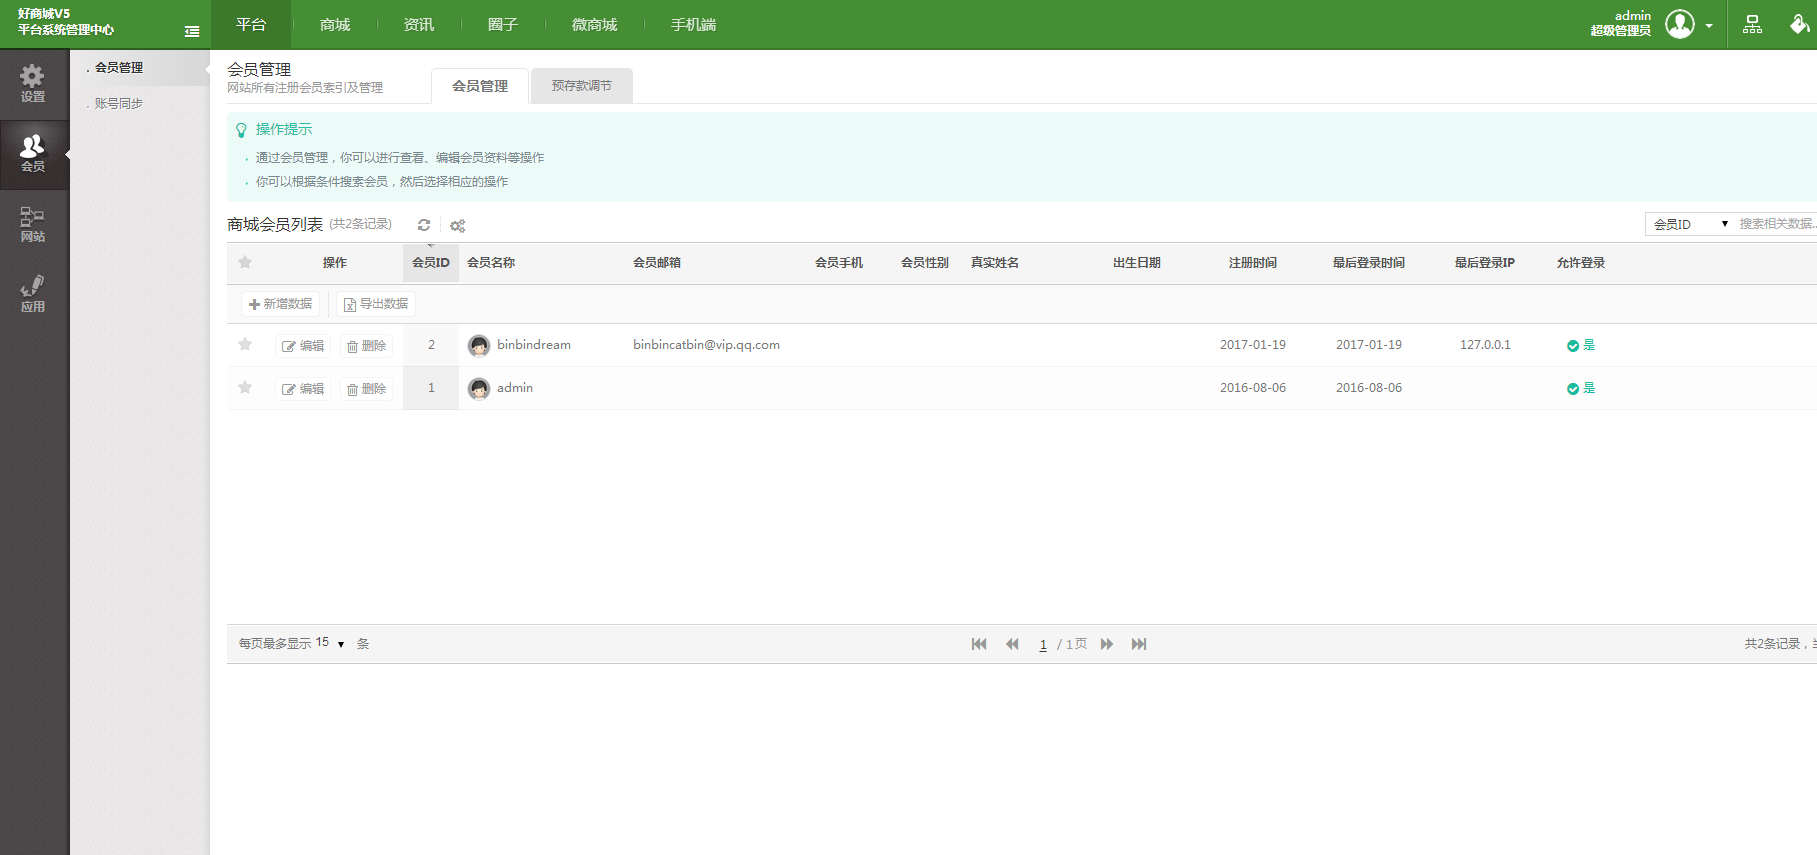
Task: Edit the binbindream member
Action: tap(303, 346)
